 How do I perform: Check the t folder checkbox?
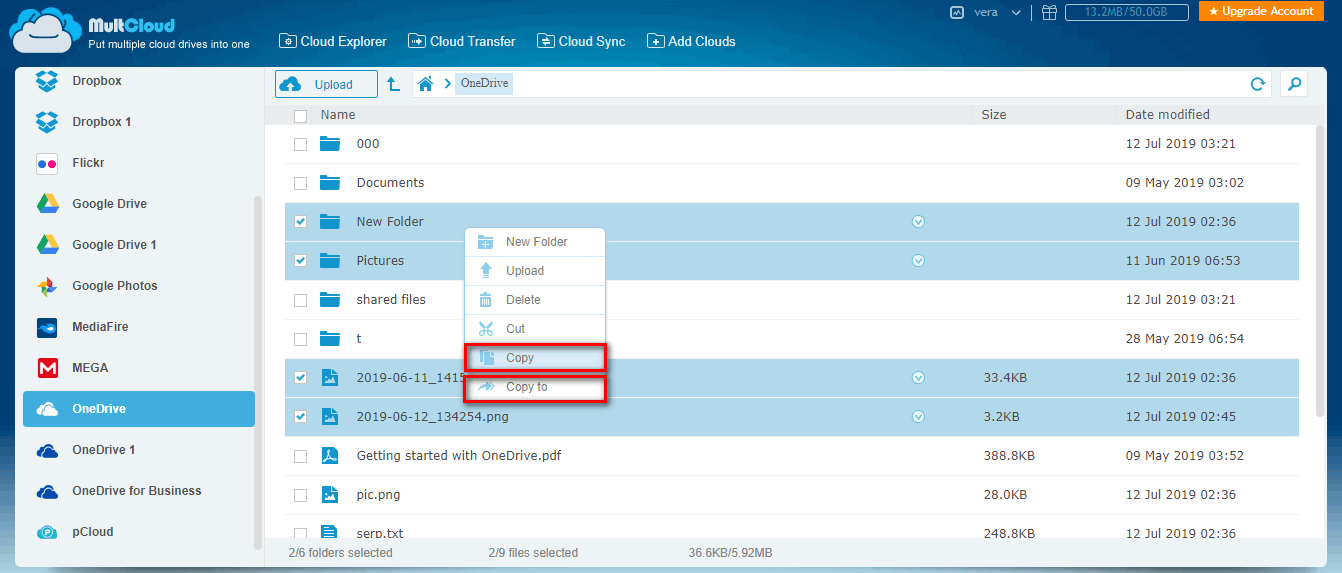click(x=300, y=339)
